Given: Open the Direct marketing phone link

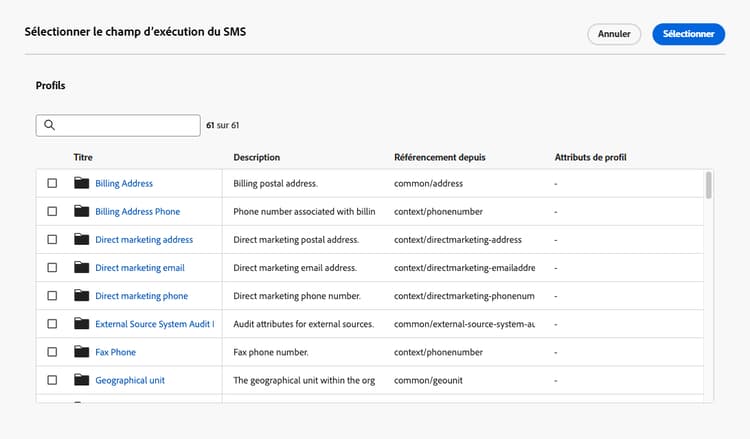Looking at the screenshot, I should (x=141, y=296).
